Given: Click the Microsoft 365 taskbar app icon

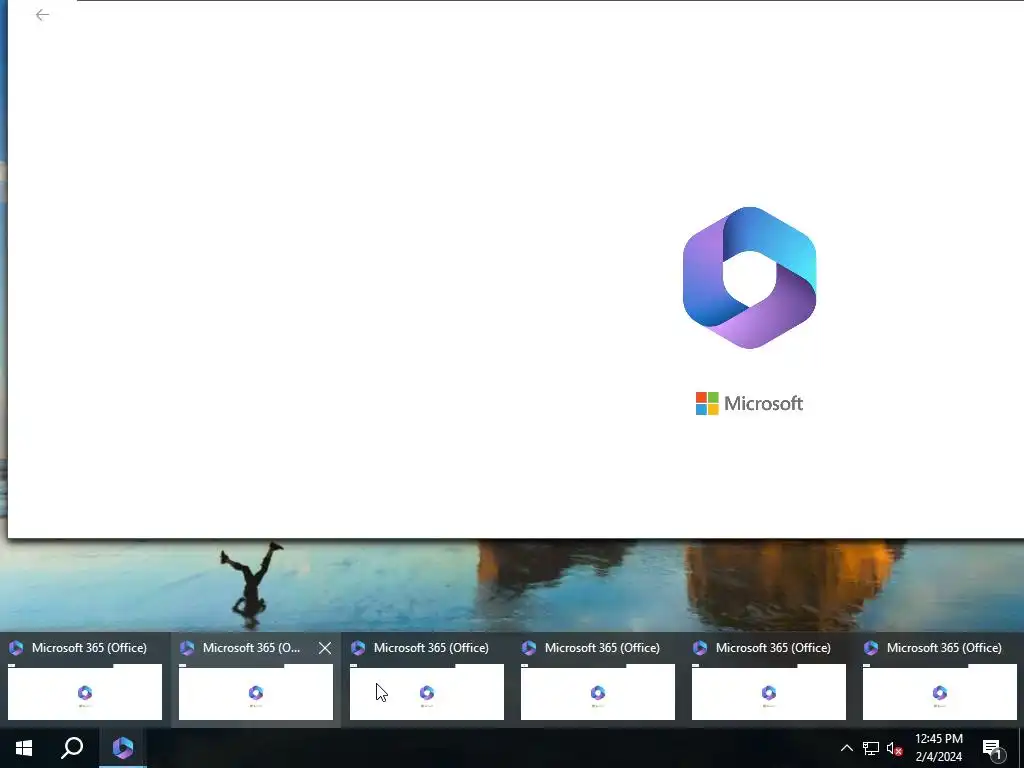Looking at the screenshot, I should tap(123, 748).
